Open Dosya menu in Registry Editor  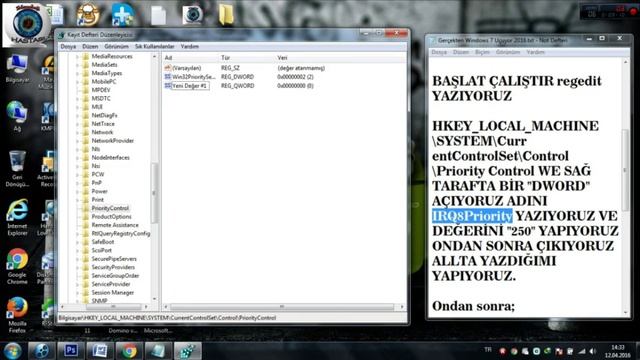[68, 47]
